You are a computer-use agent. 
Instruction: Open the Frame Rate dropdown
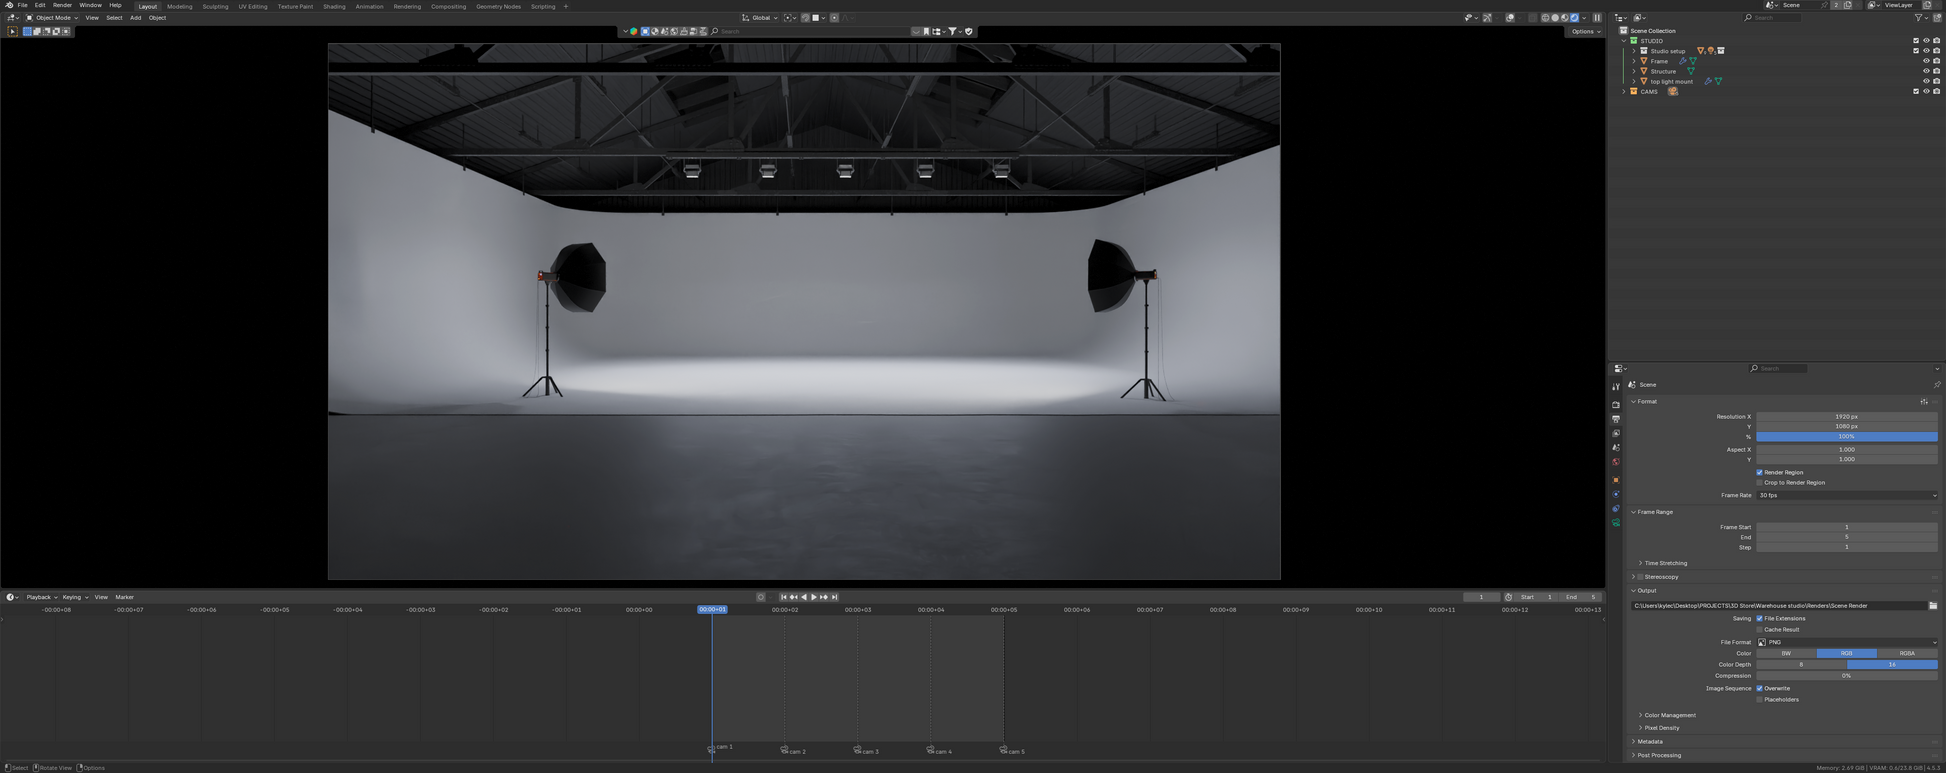(1846, 495)
